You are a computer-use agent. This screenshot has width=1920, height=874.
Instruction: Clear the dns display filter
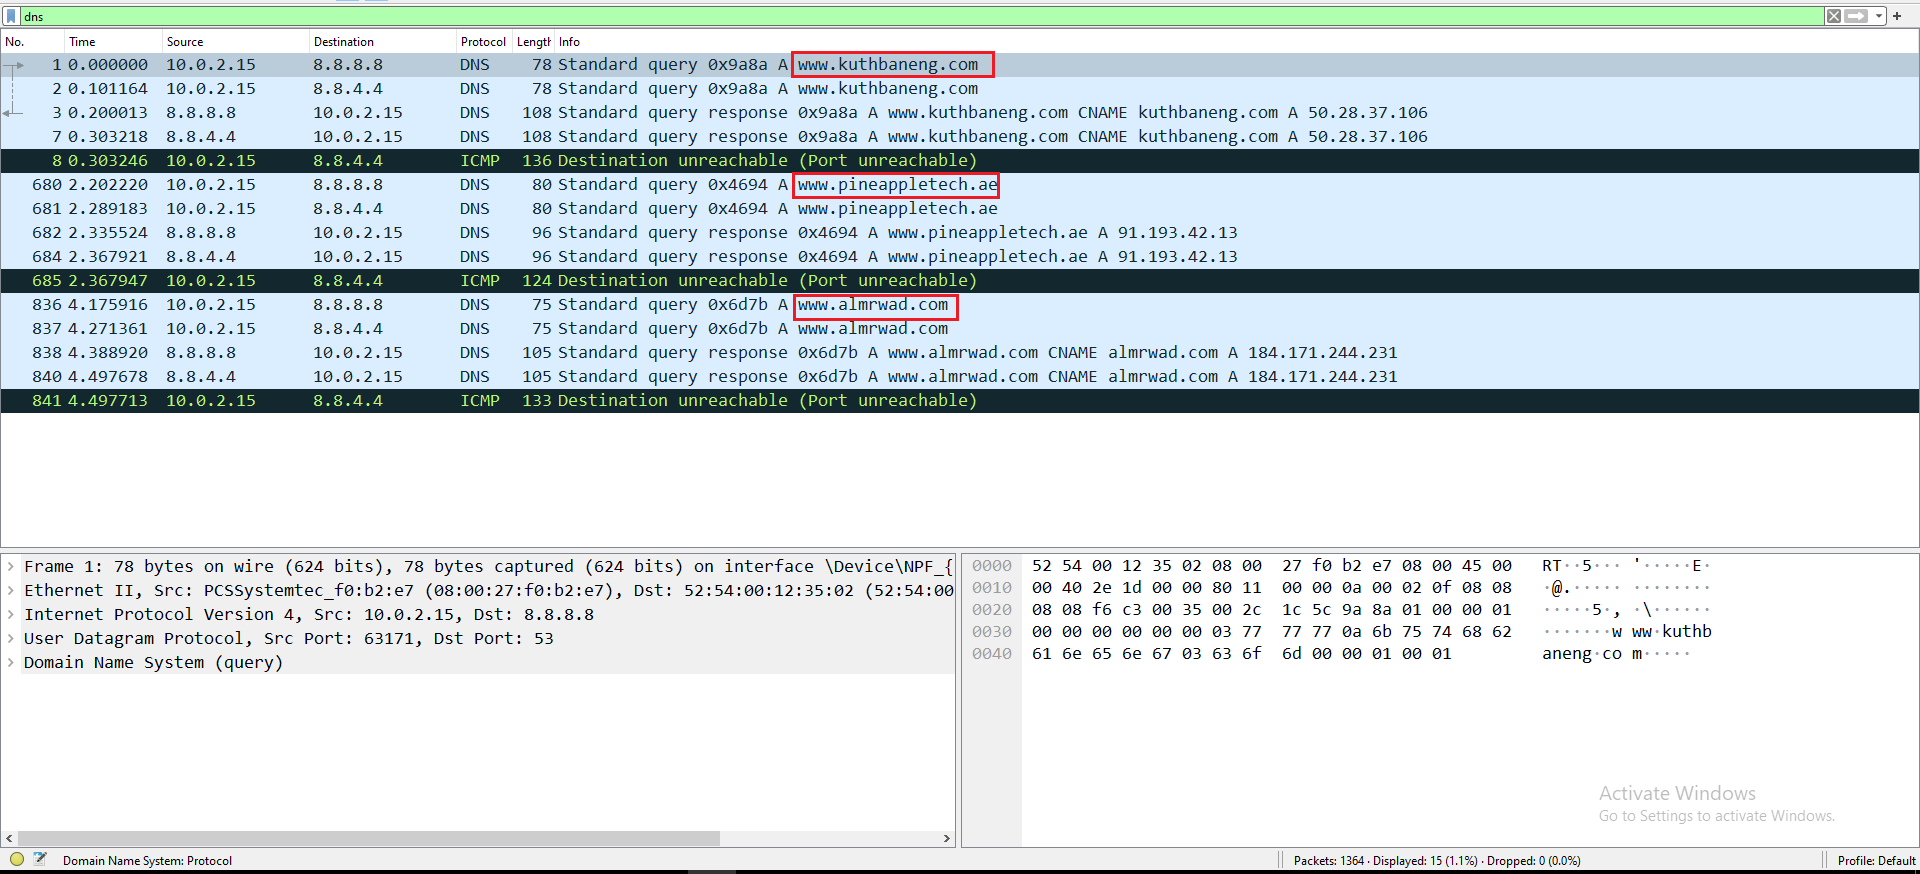[x=1834, y=16]
